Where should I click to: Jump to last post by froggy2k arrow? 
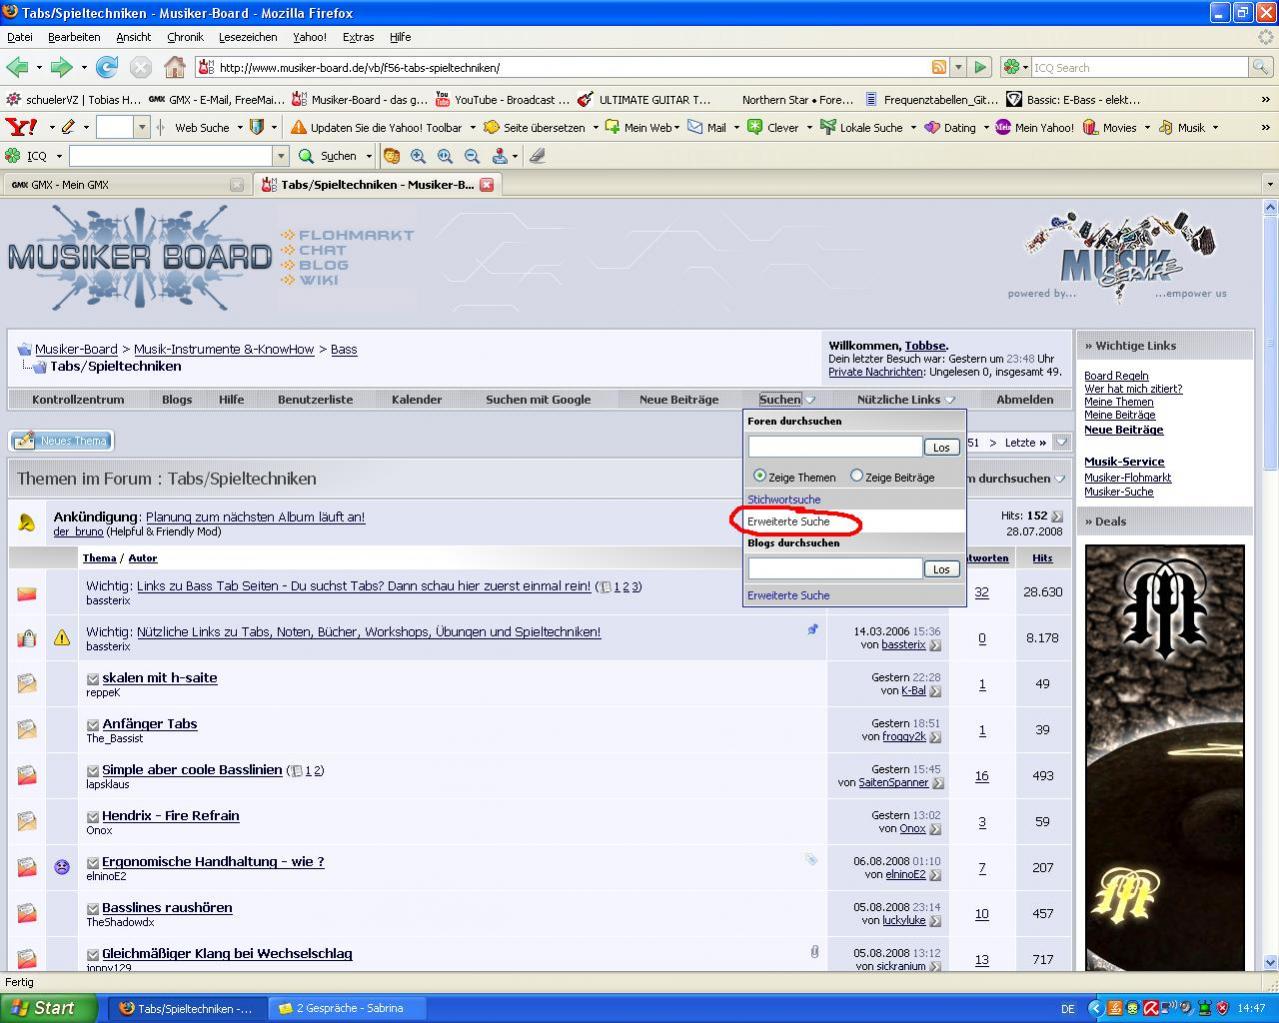coord(935,737)
